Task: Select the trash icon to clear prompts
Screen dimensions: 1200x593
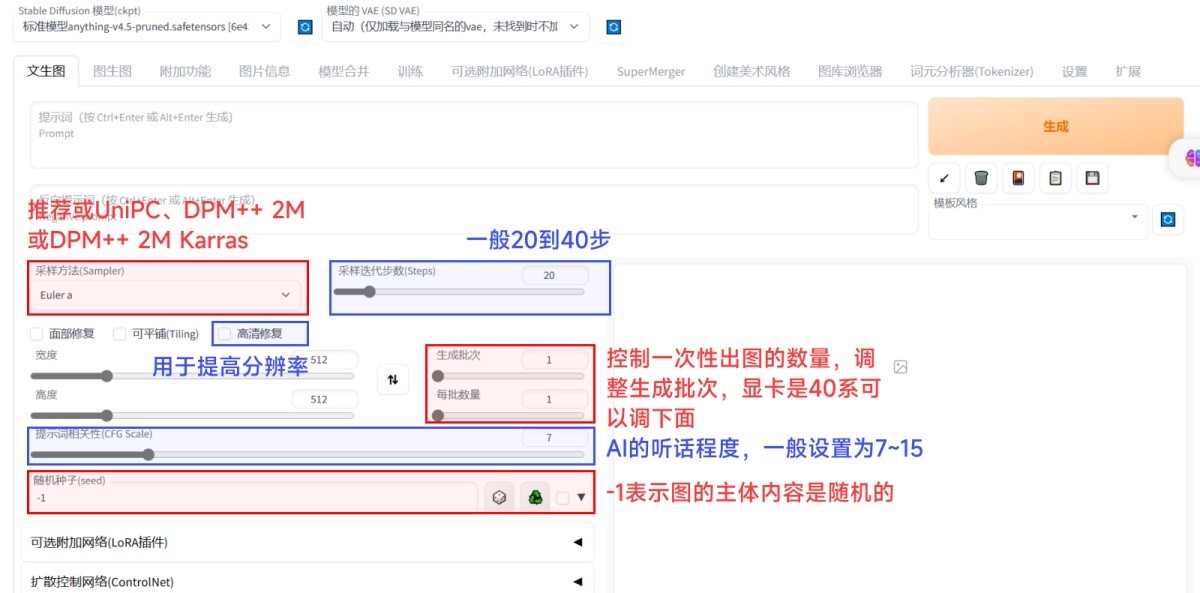Action: tap(981, 177)
